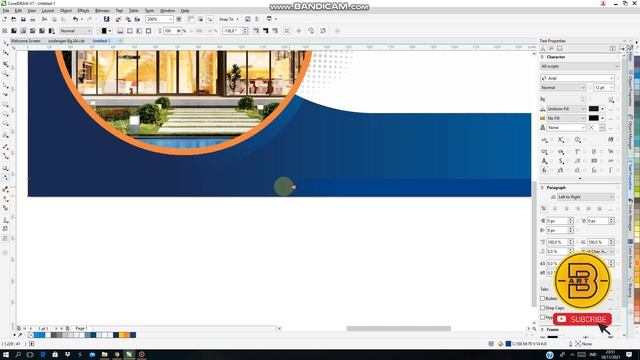Toggle the Show Guidelines button in toolbar
This screenshot has width=640, height=360.
coord(210,19)
